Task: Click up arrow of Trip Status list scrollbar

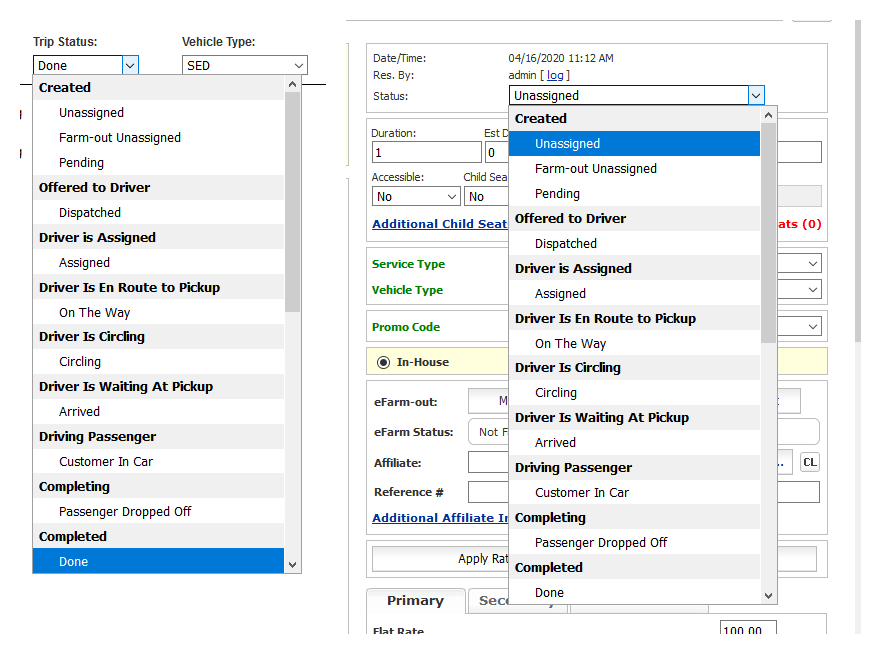Action: pos(292,85)
